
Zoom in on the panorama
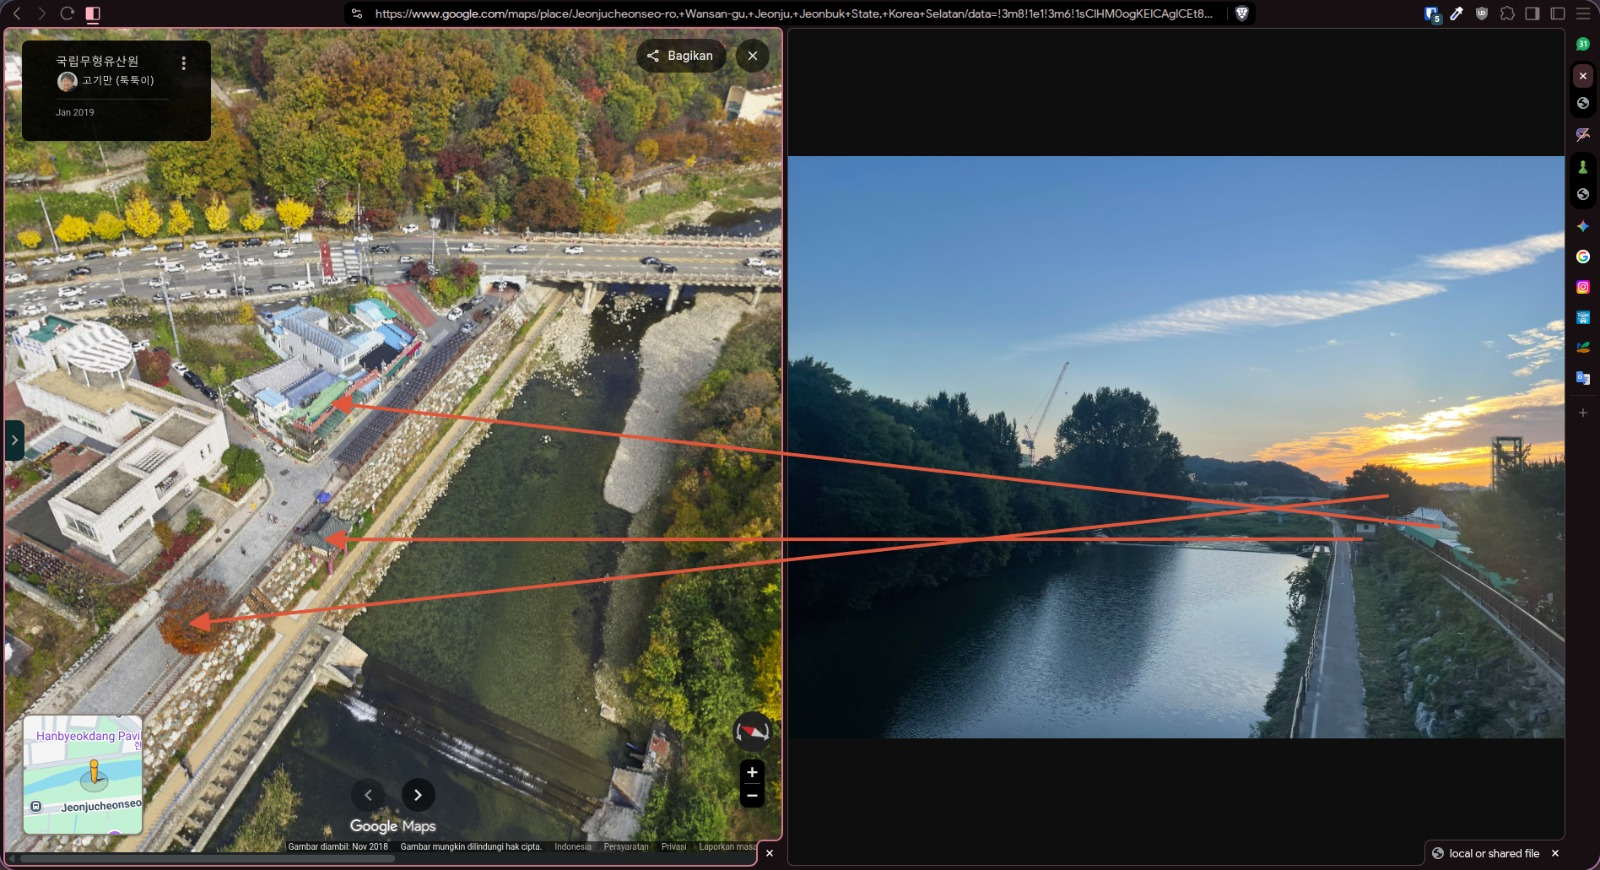(752, 772)
